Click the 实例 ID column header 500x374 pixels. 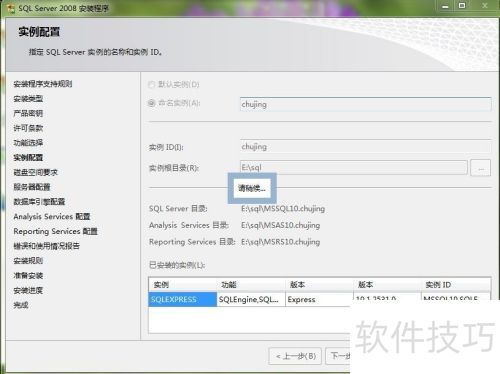456,285
